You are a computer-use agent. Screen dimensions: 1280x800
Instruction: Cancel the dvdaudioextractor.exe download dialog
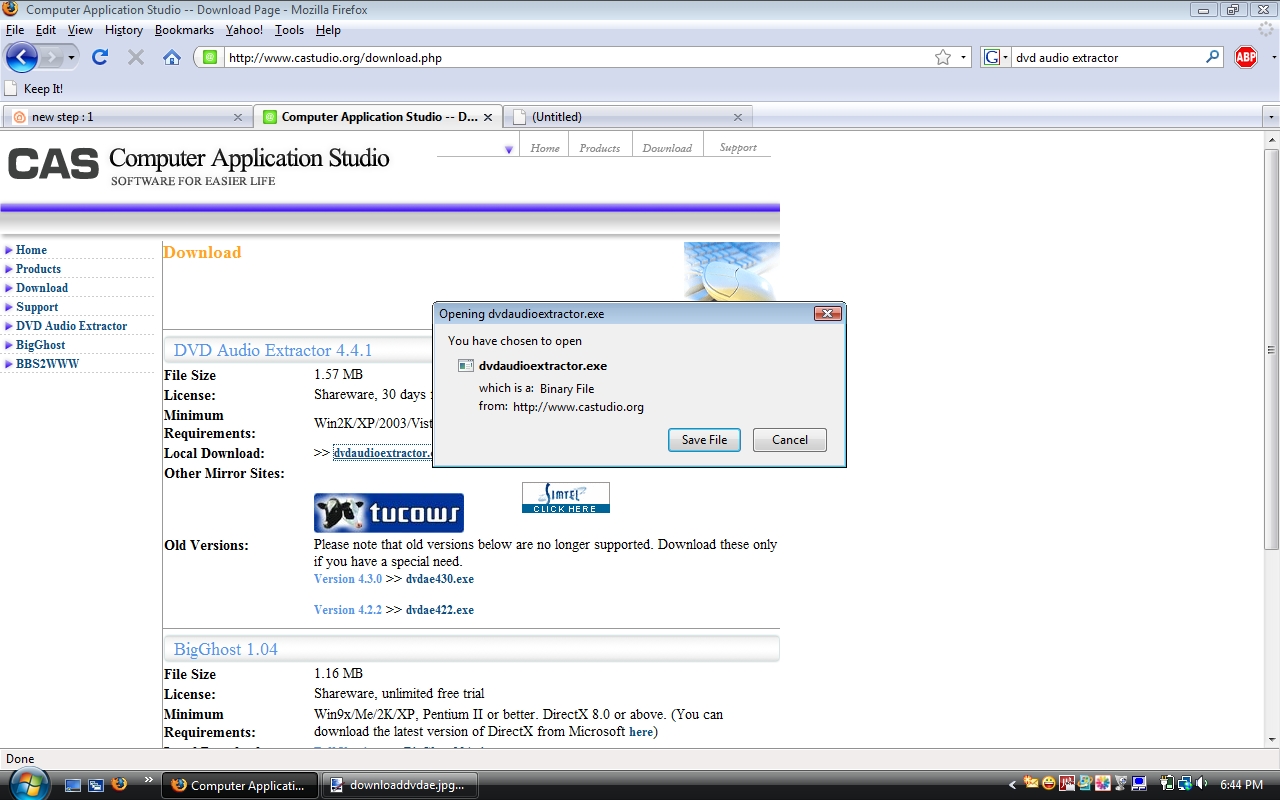coord(790,440)
